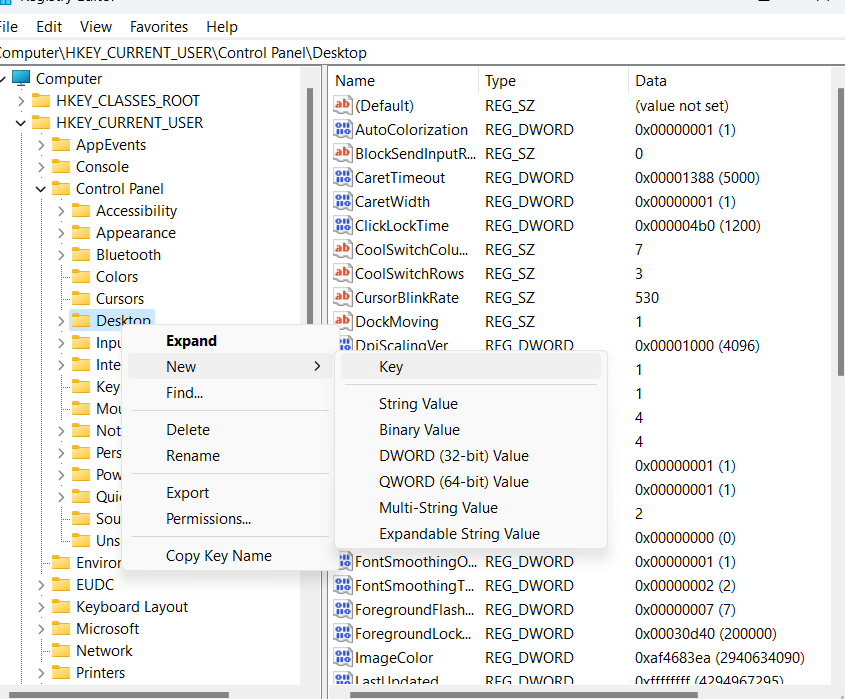845x699 pixels.
Task: Click the Computer root icon in tree
Action: (21, 78)
